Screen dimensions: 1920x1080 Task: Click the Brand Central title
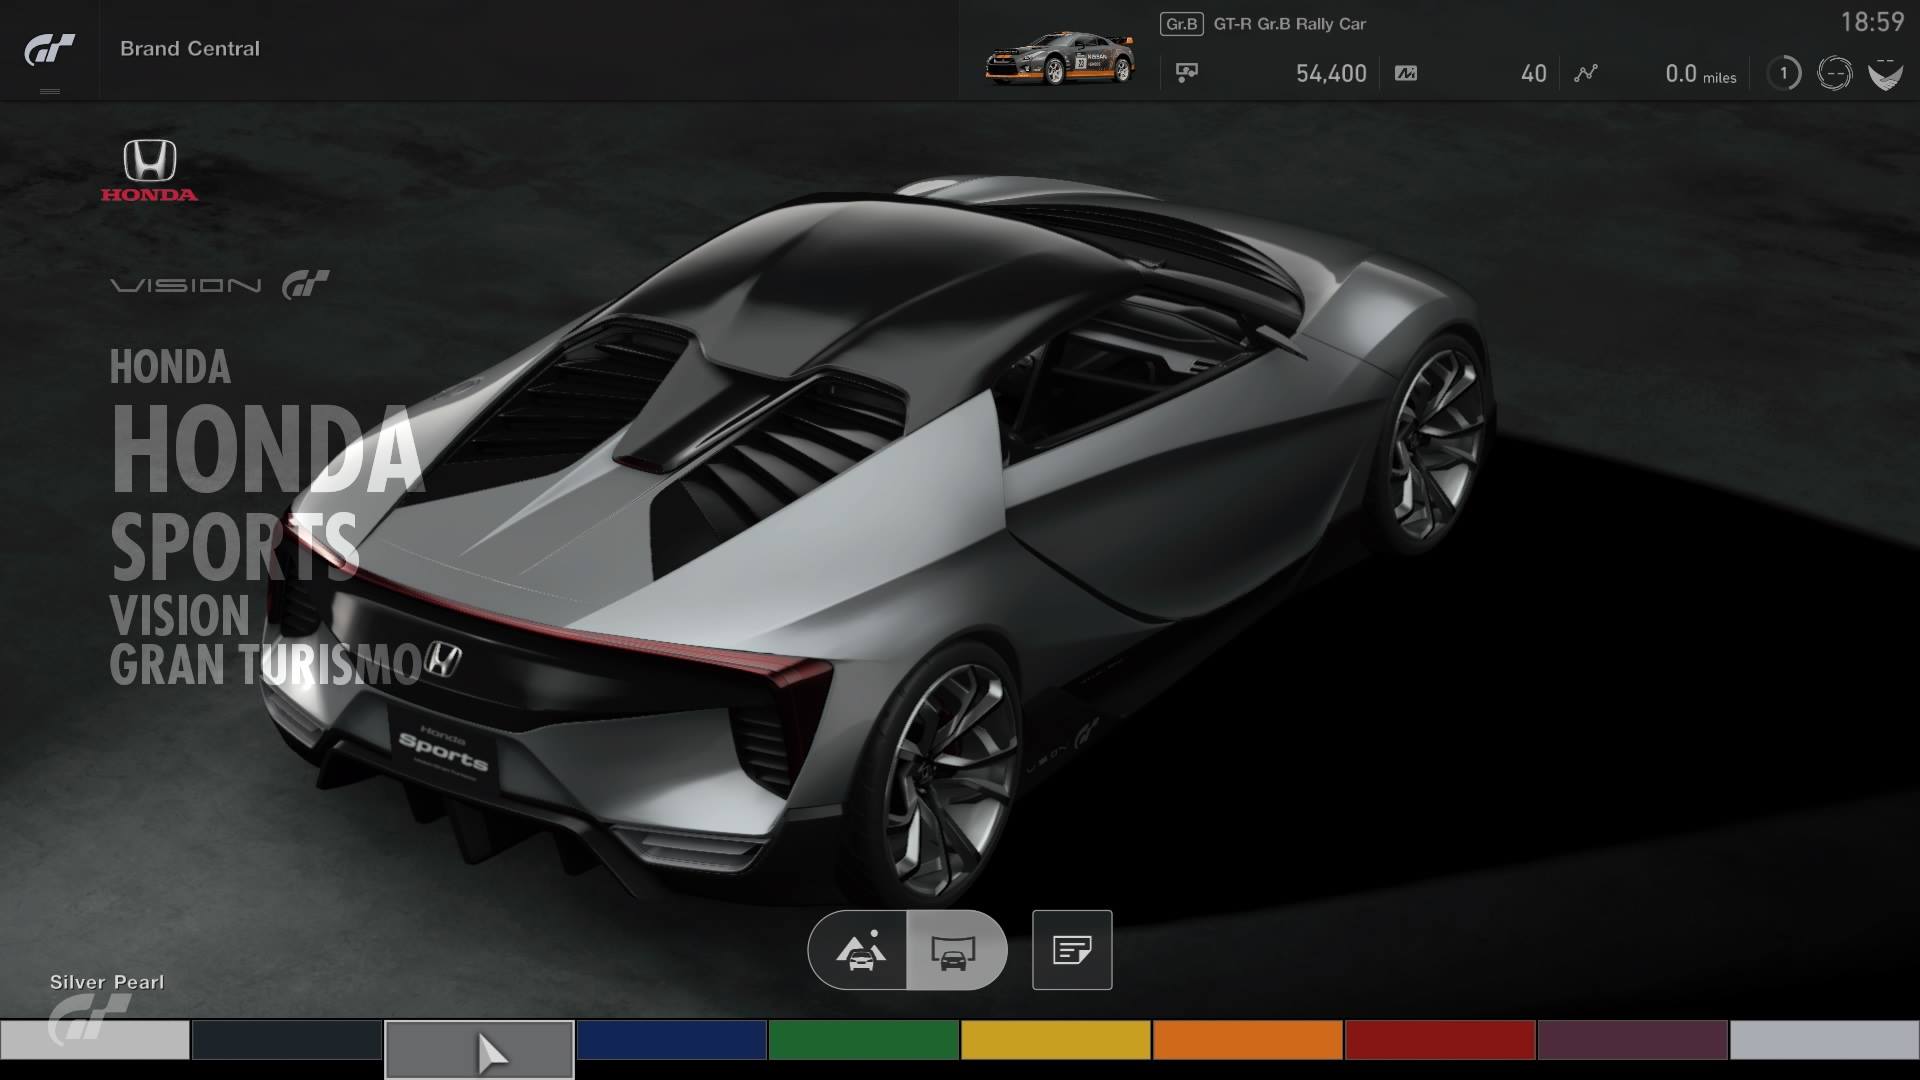point(190,48)
